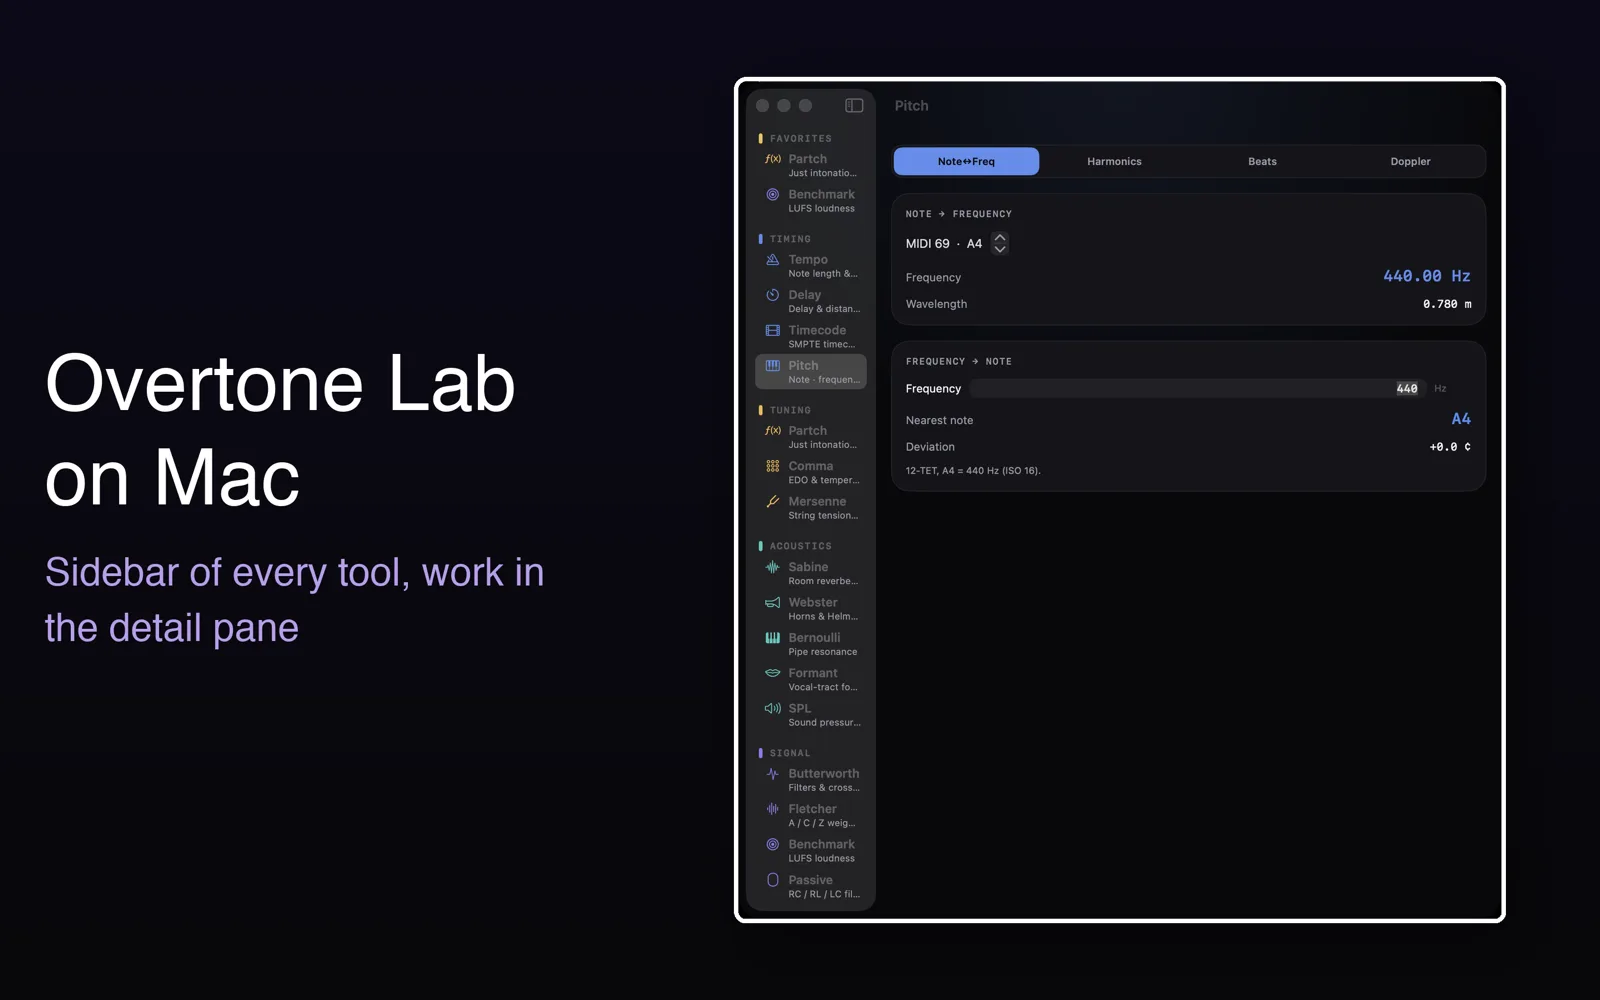The image size is (1600, 1000).
Task: Click the Benchmark icon under Favorites
Action: coord(773,195)
